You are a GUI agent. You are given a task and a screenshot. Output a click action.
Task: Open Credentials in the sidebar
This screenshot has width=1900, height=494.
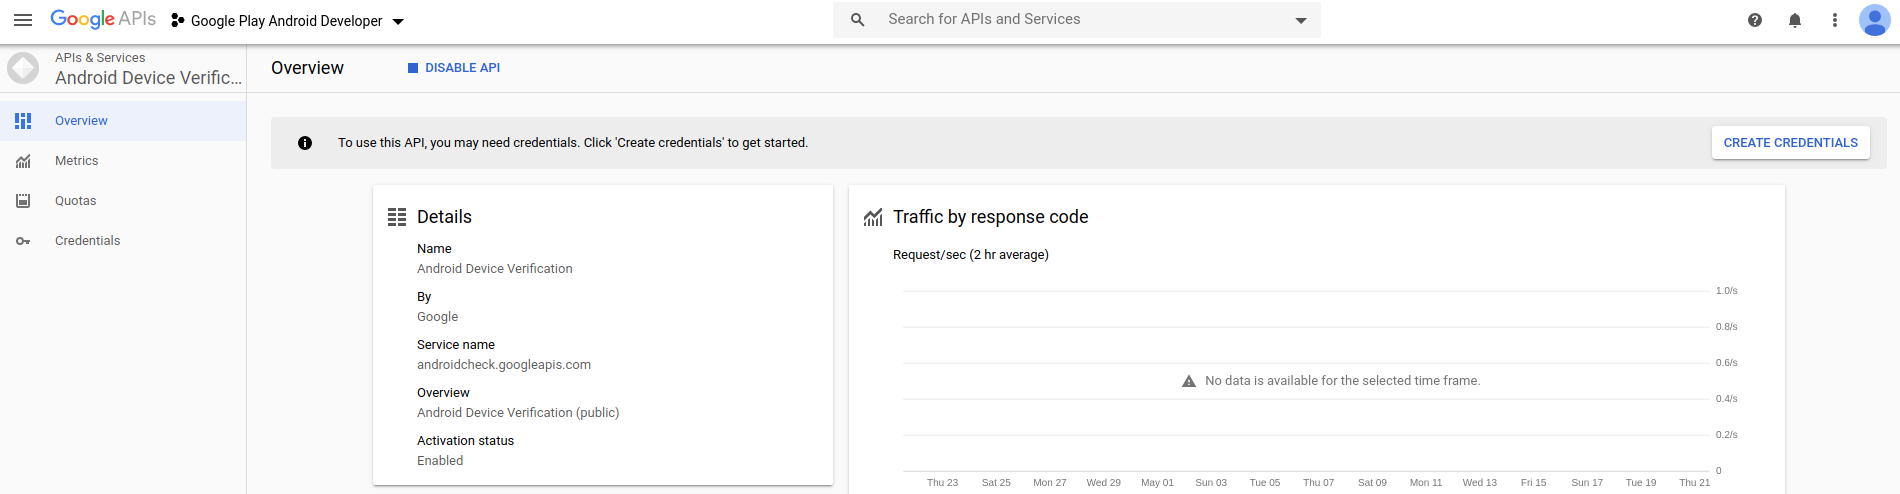tap(87, 241)
